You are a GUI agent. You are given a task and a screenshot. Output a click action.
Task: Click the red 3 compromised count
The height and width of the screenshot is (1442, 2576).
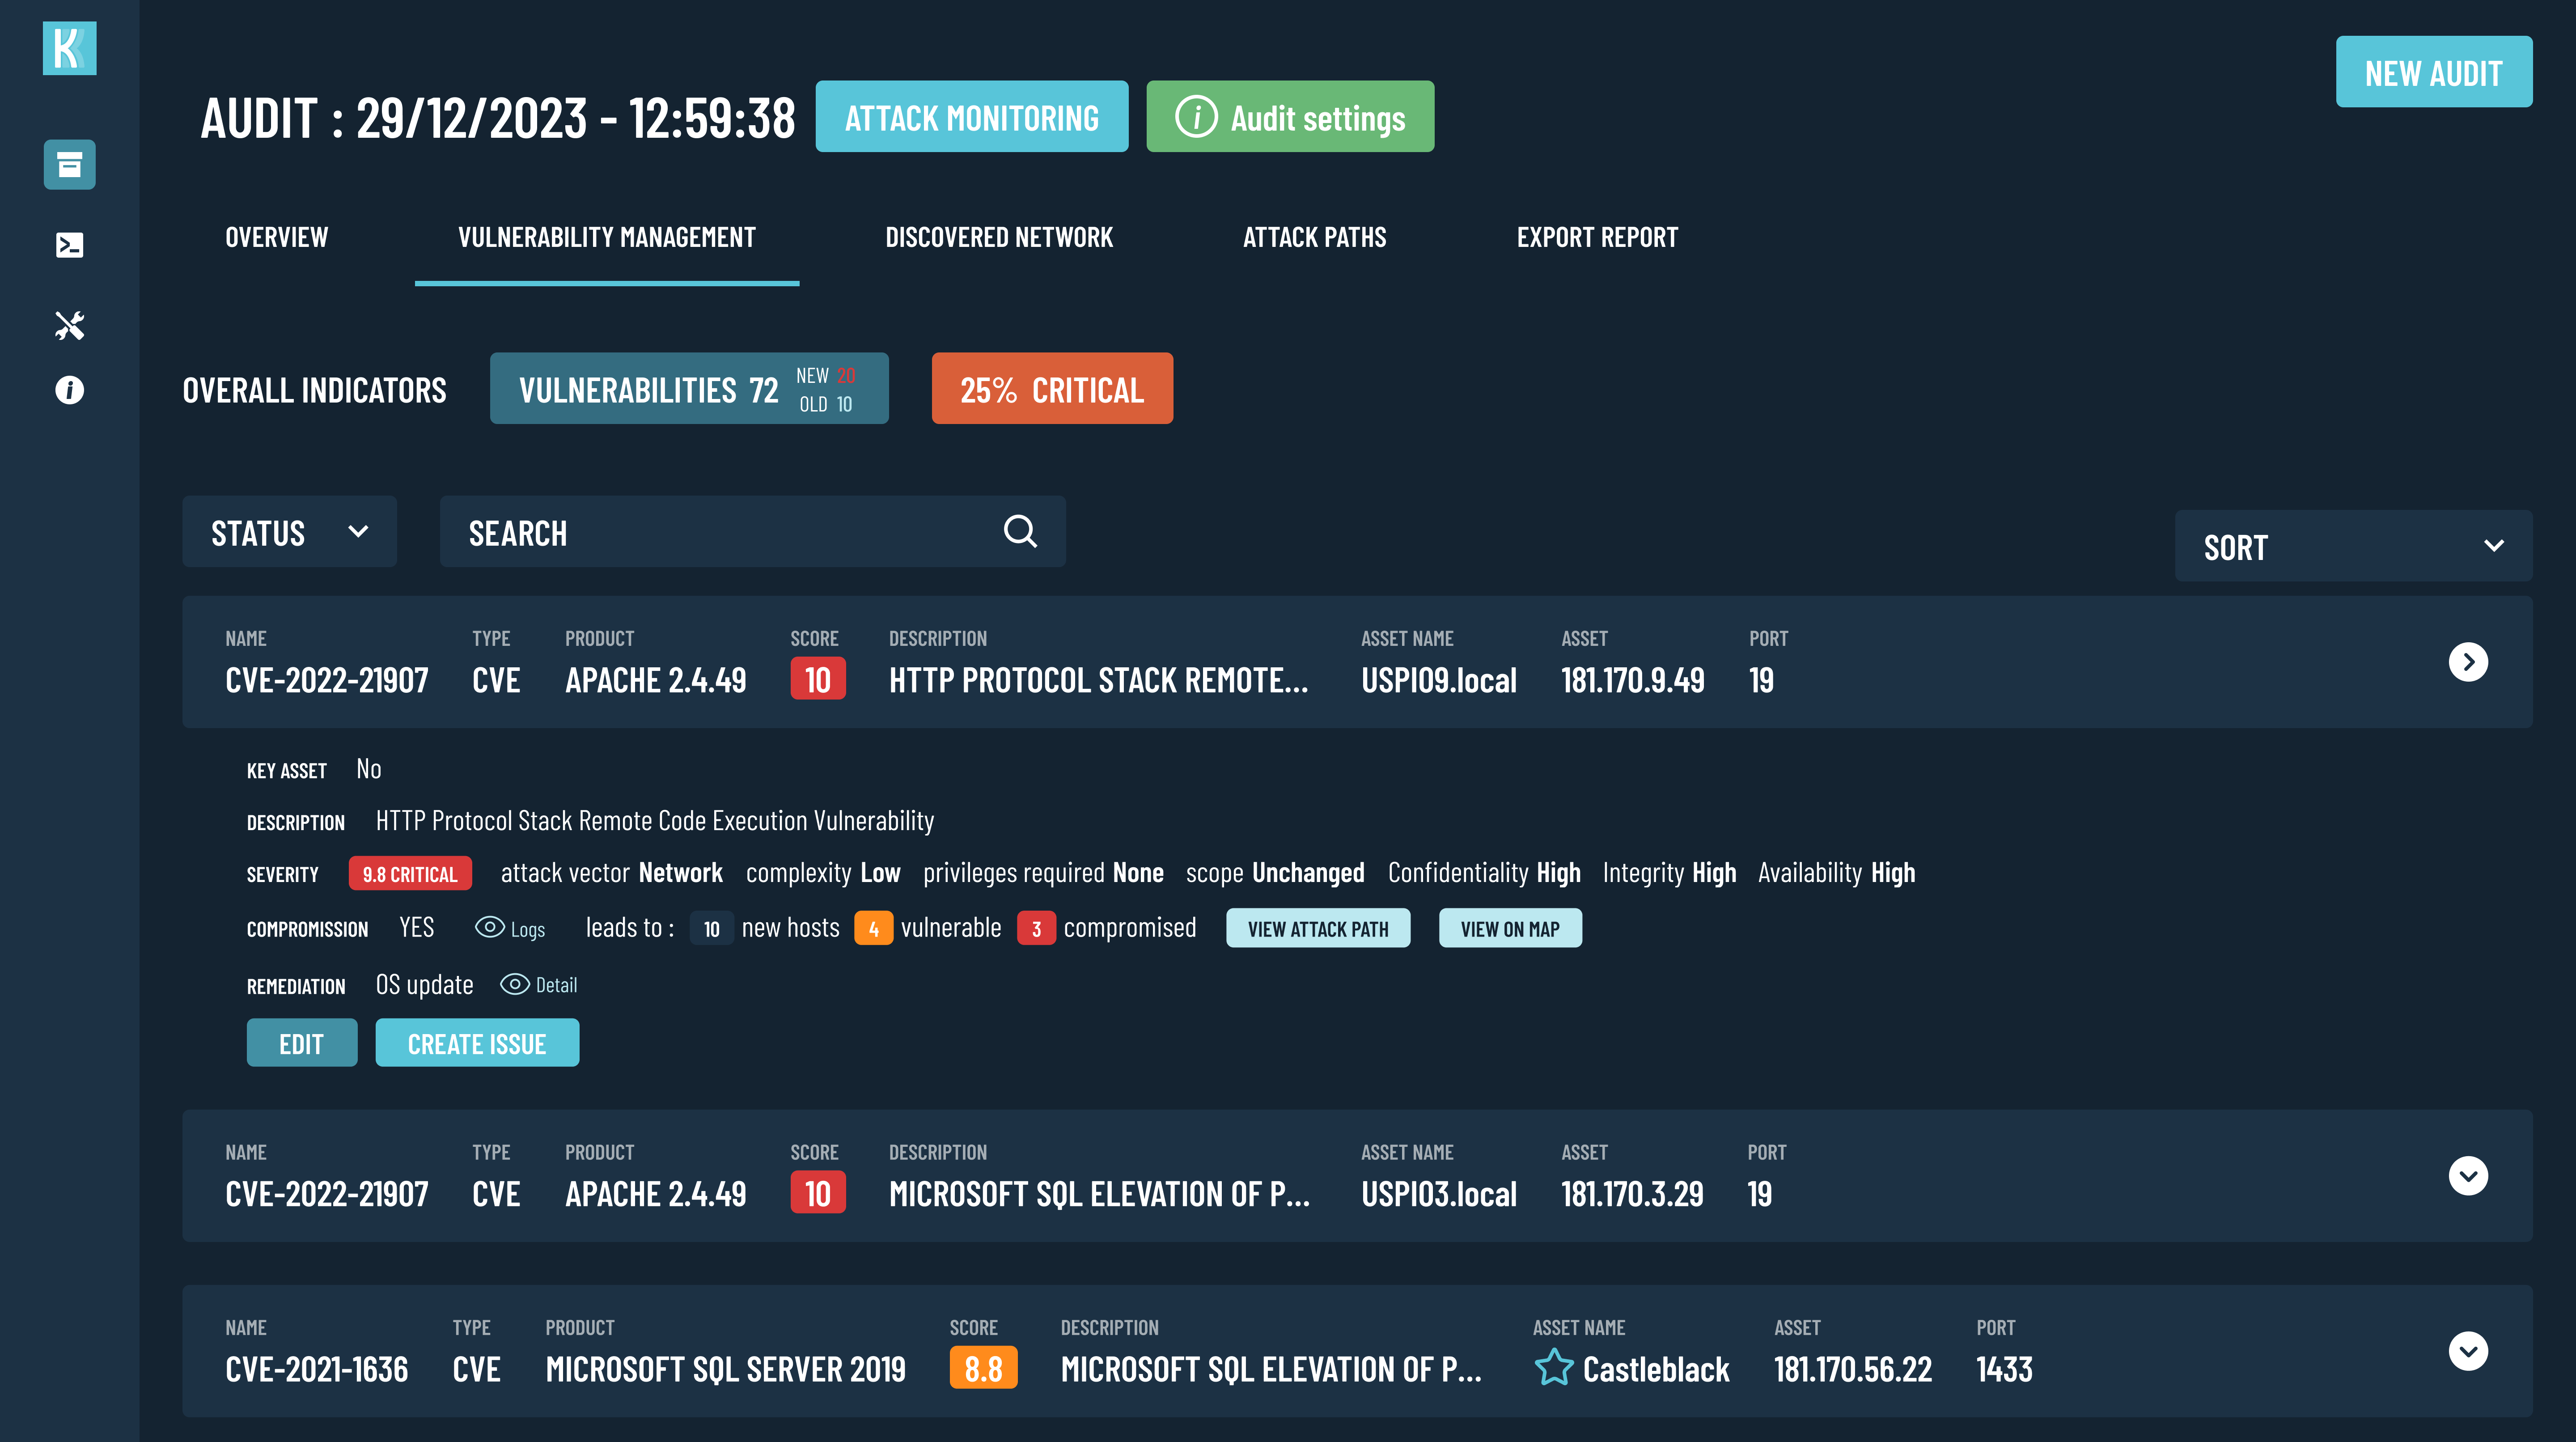click(1036, 928)
